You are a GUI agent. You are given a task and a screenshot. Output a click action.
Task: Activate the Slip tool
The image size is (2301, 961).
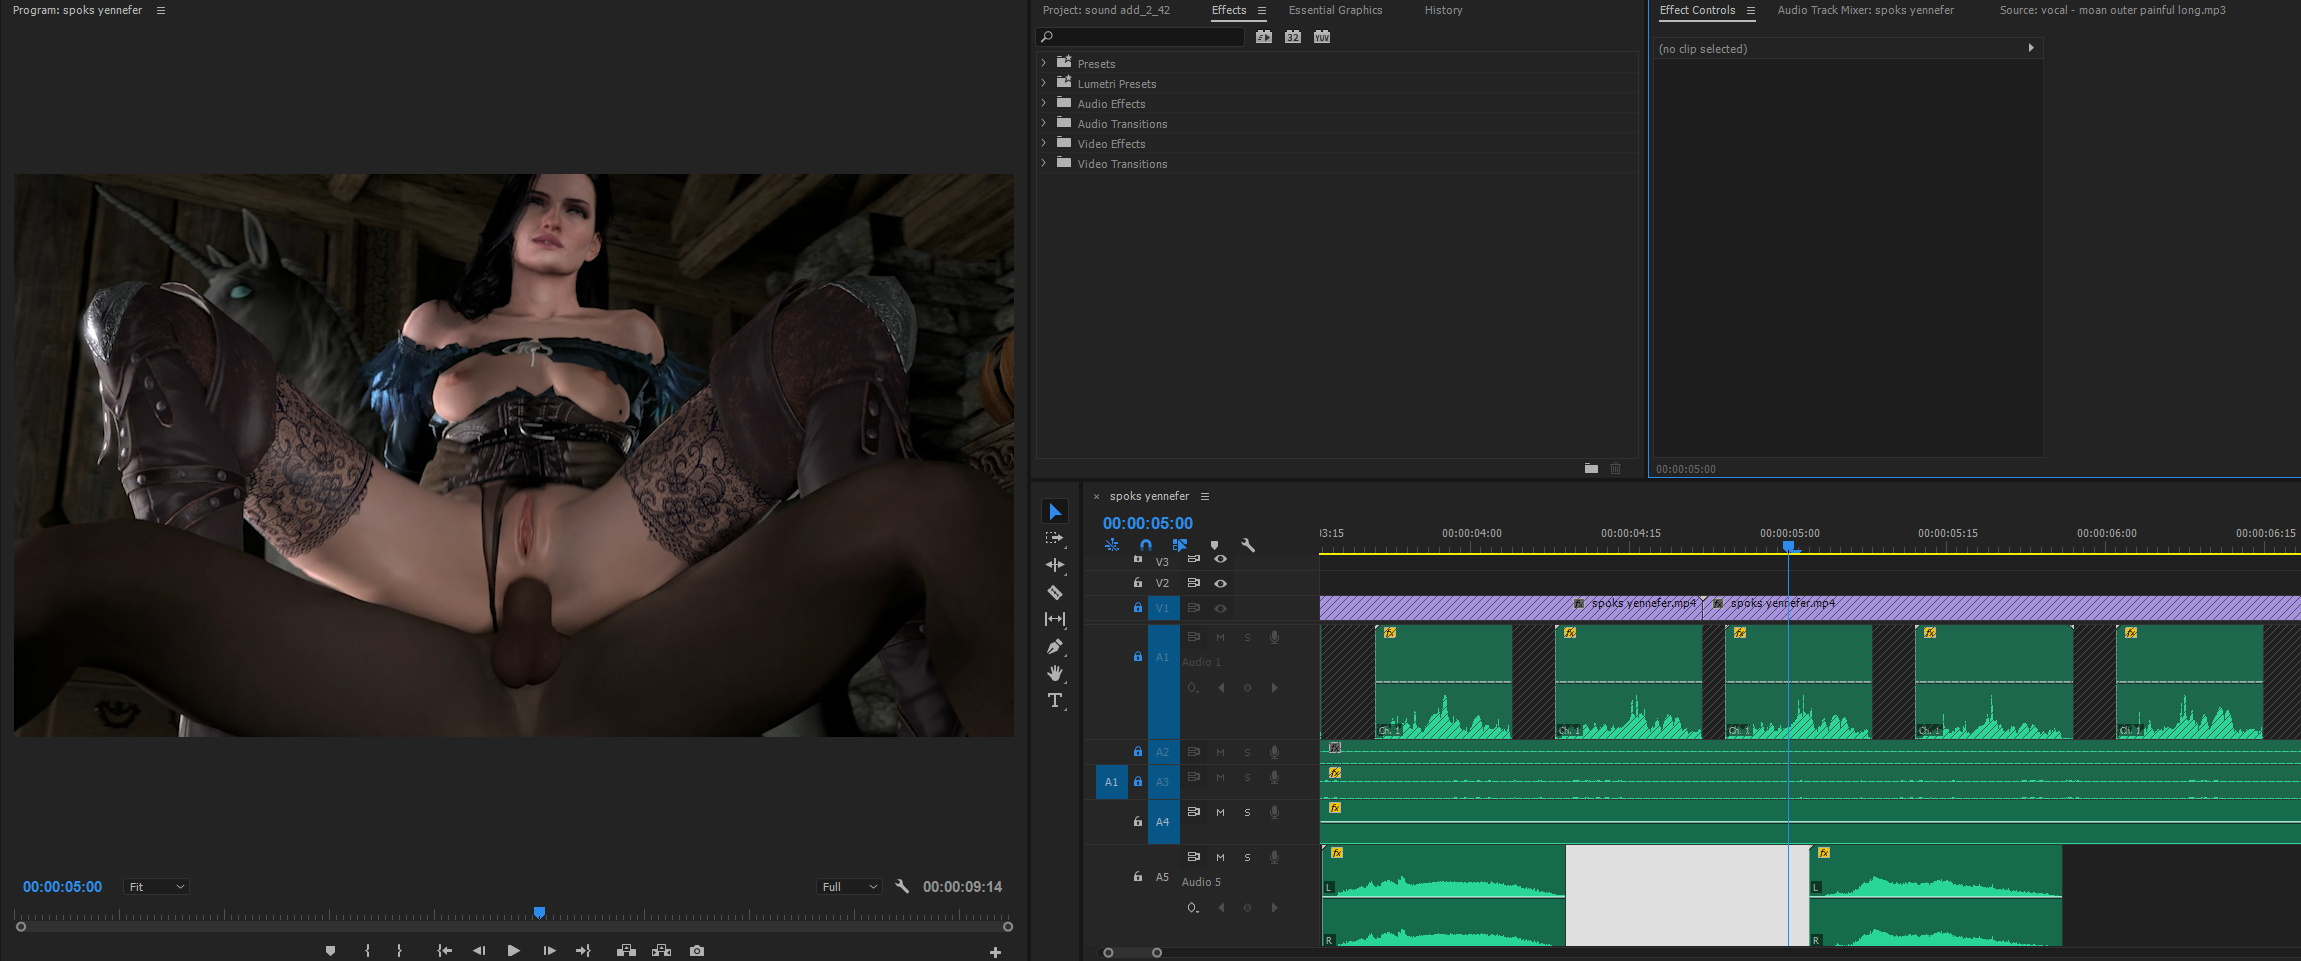tap(1055, 619)
